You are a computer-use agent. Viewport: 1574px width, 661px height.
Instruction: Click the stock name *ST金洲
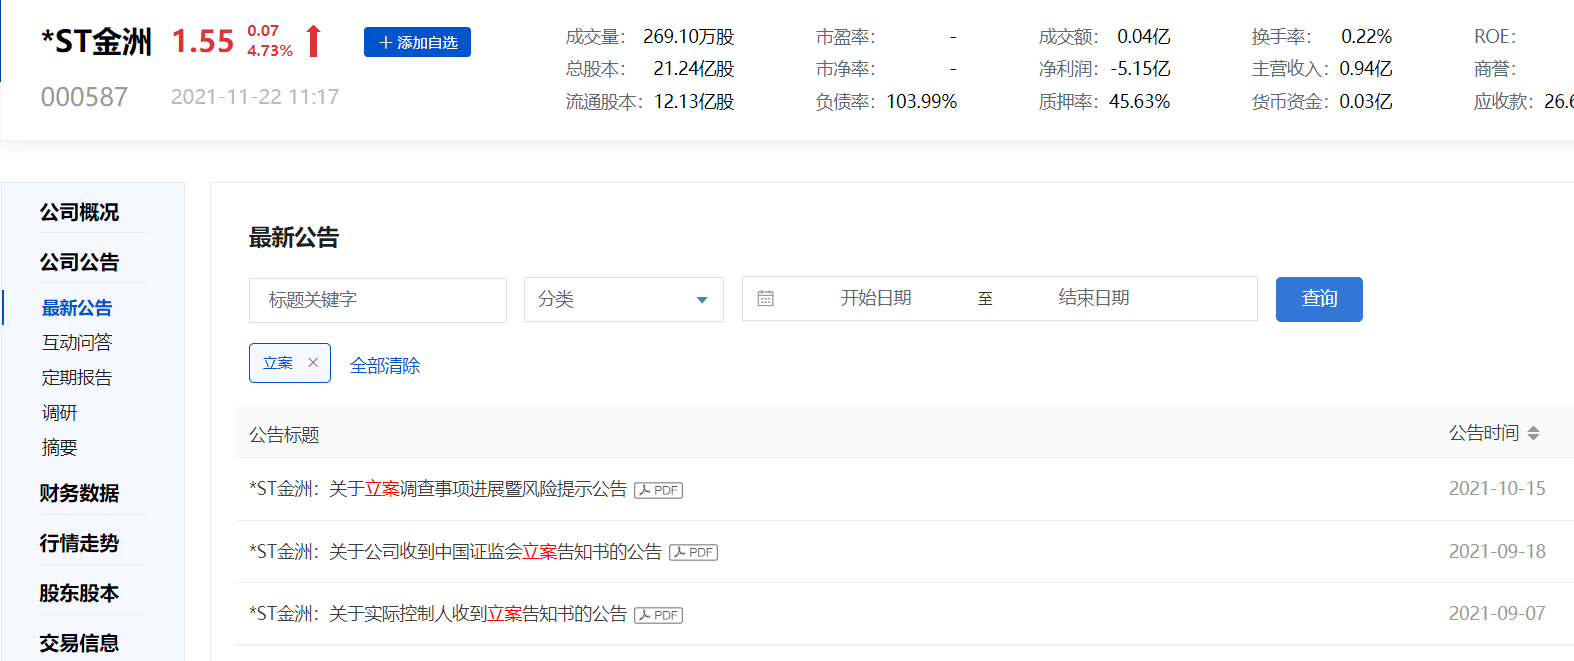(x=96, y=42)
